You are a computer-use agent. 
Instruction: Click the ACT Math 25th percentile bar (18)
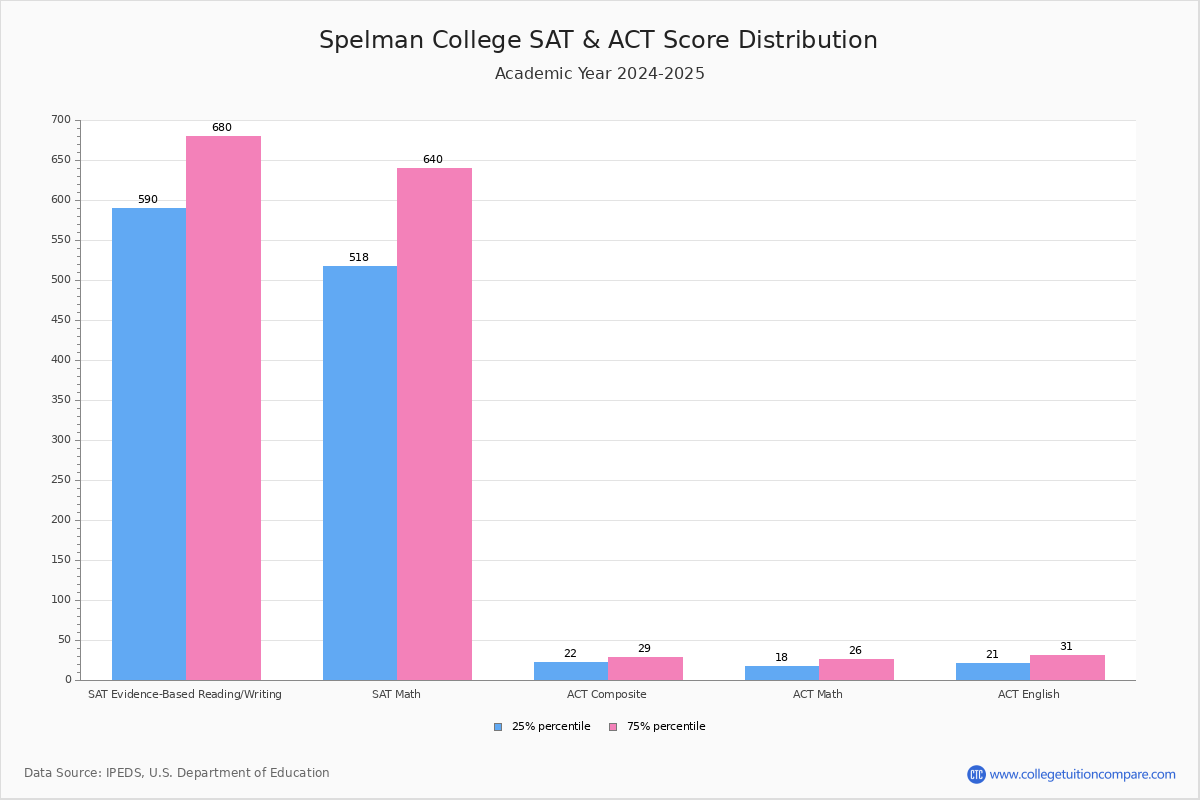(782, 673)
